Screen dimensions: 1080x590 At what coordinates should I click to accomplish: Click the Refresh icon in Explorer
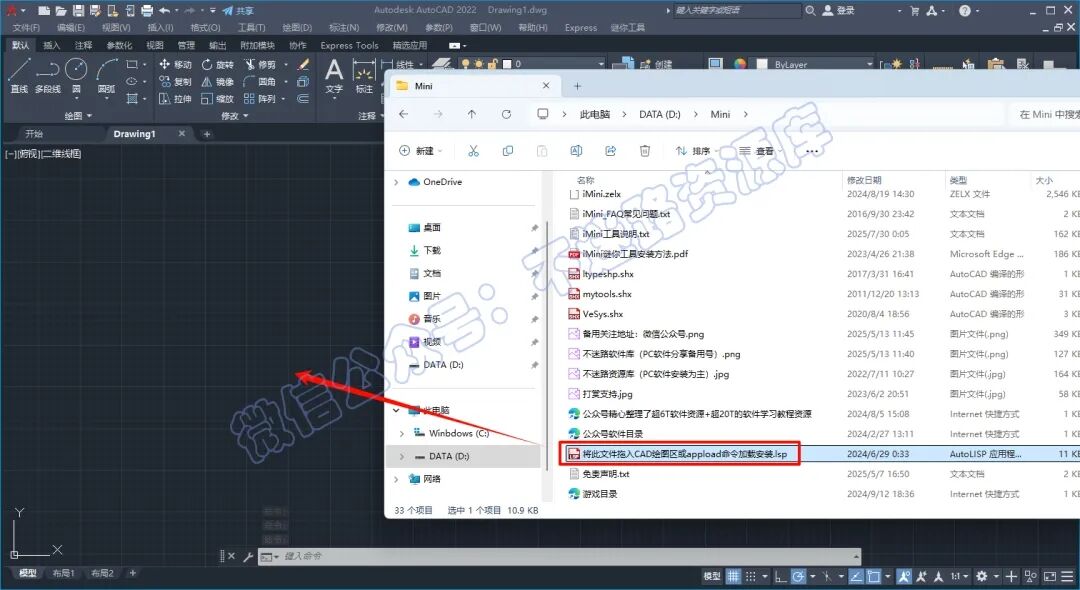(x=506, y=114)
